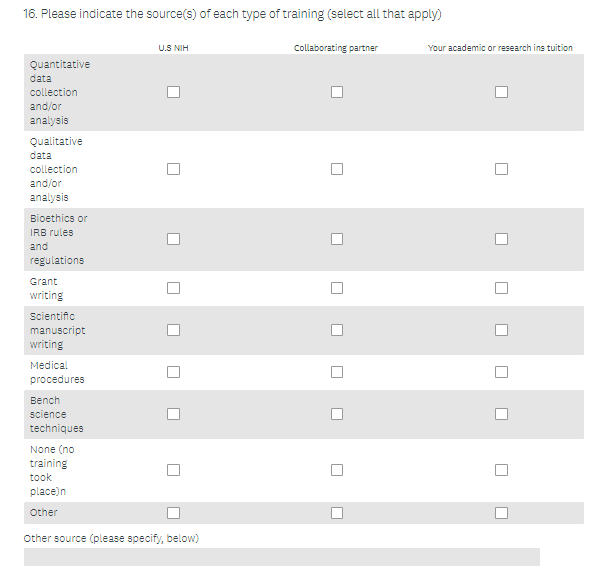590x566 pixels.
Task: Check U.S NIH box in Other row
Action: tap(173, 513)
